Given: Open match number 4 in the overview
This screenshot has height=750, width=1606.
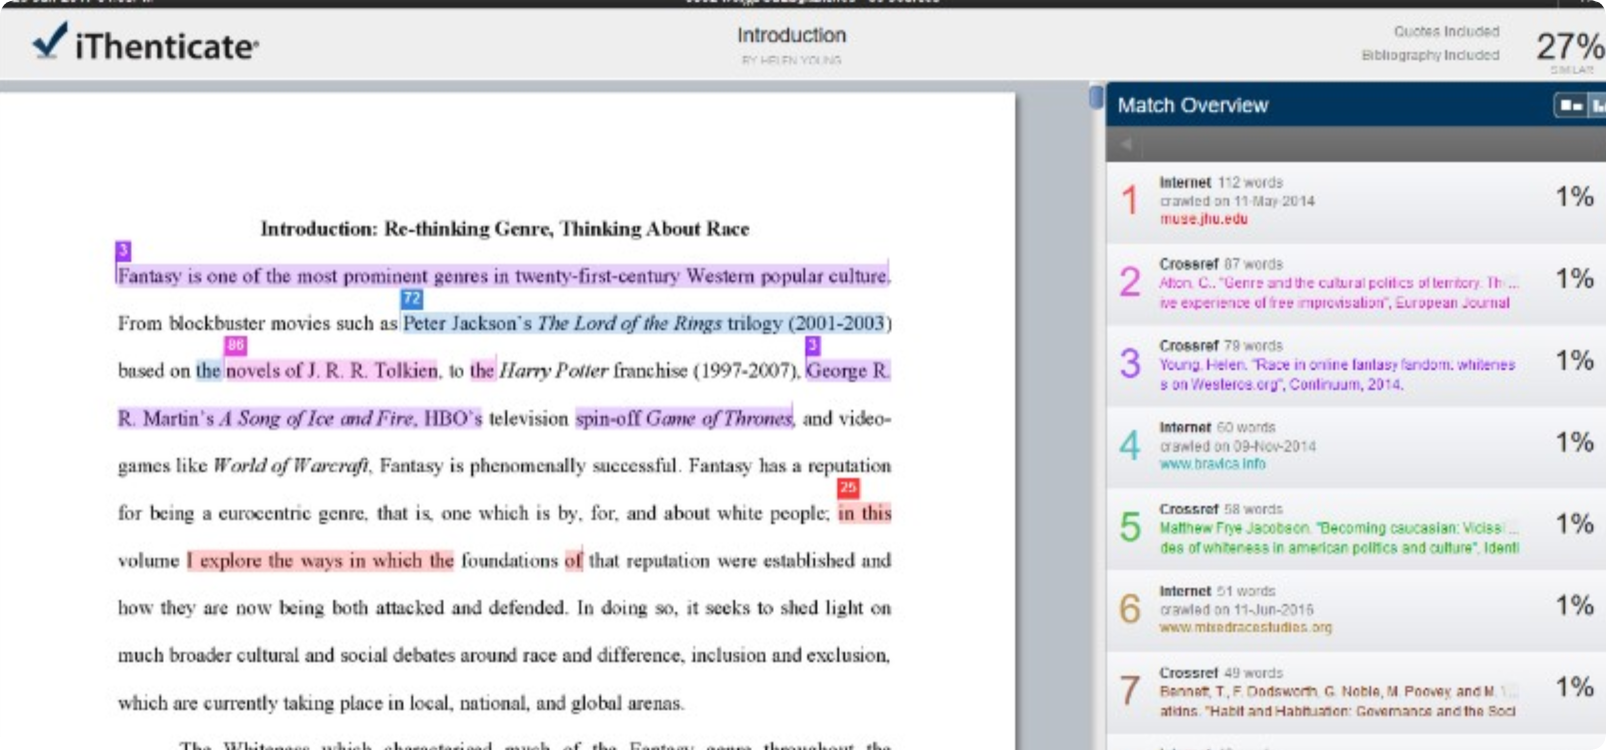Looking at the screenshot, I should (1356, 446).
